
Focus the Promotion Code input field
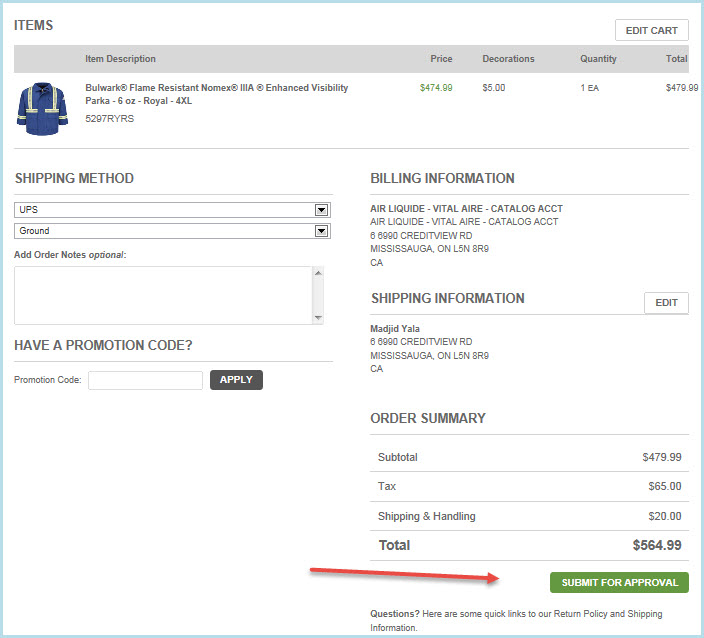(x=145, y=380)
